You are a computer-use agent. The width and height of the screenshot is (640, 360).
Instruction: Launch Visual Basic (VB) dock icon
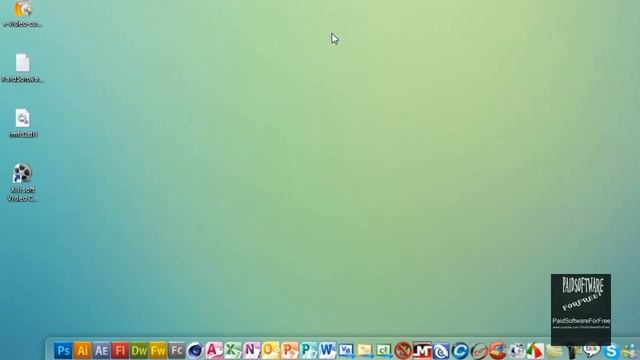coord(346,351)
